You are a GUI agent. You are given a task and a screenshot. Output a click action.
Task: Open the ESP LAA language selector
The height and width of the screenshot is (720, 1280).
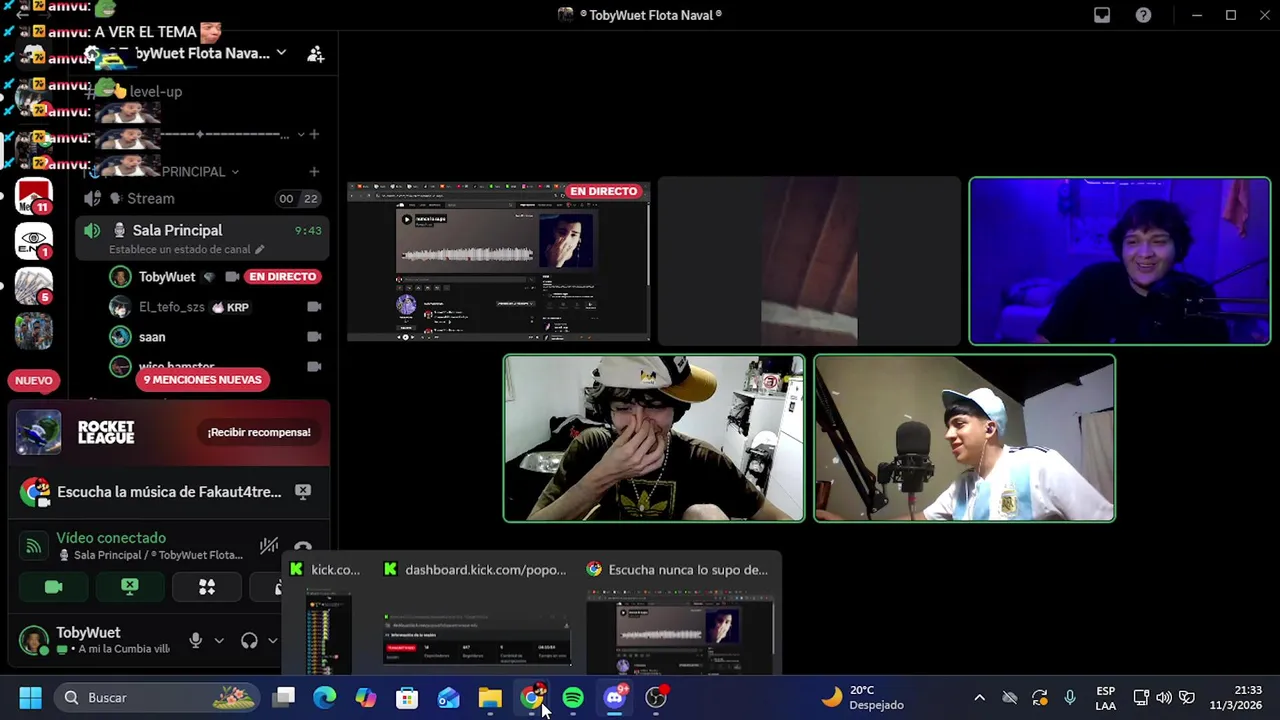(1105, 698)
